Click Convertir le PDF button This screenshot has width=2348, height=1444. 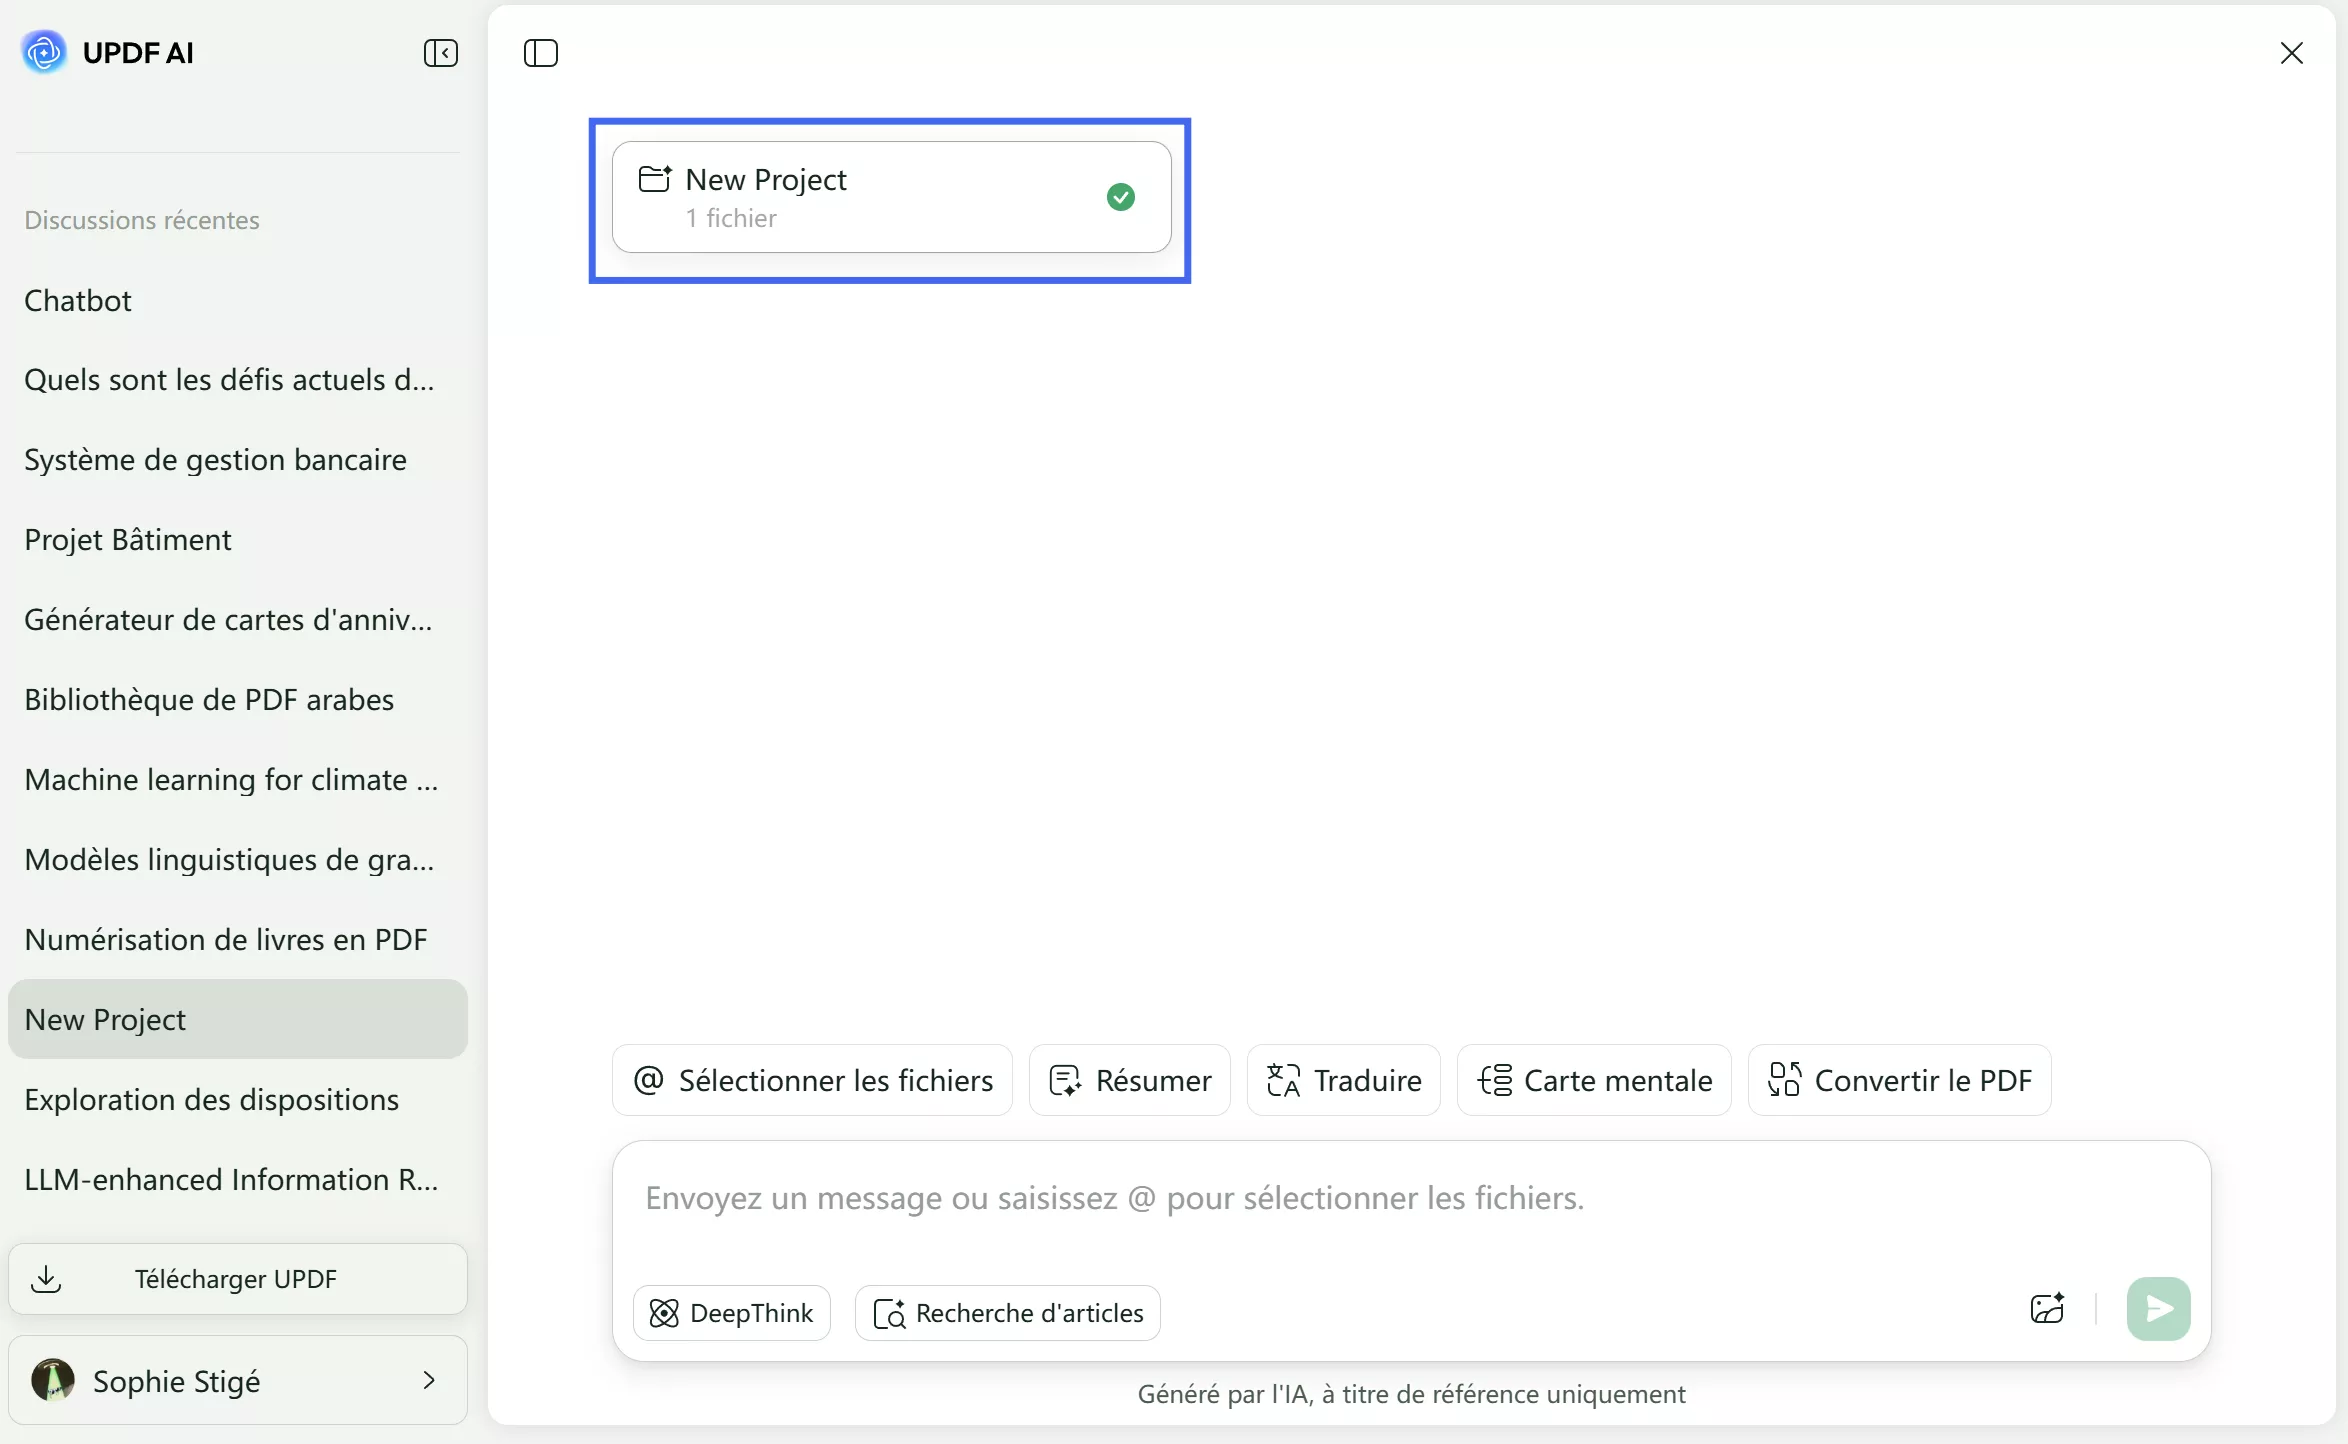click(1899, 1080)
